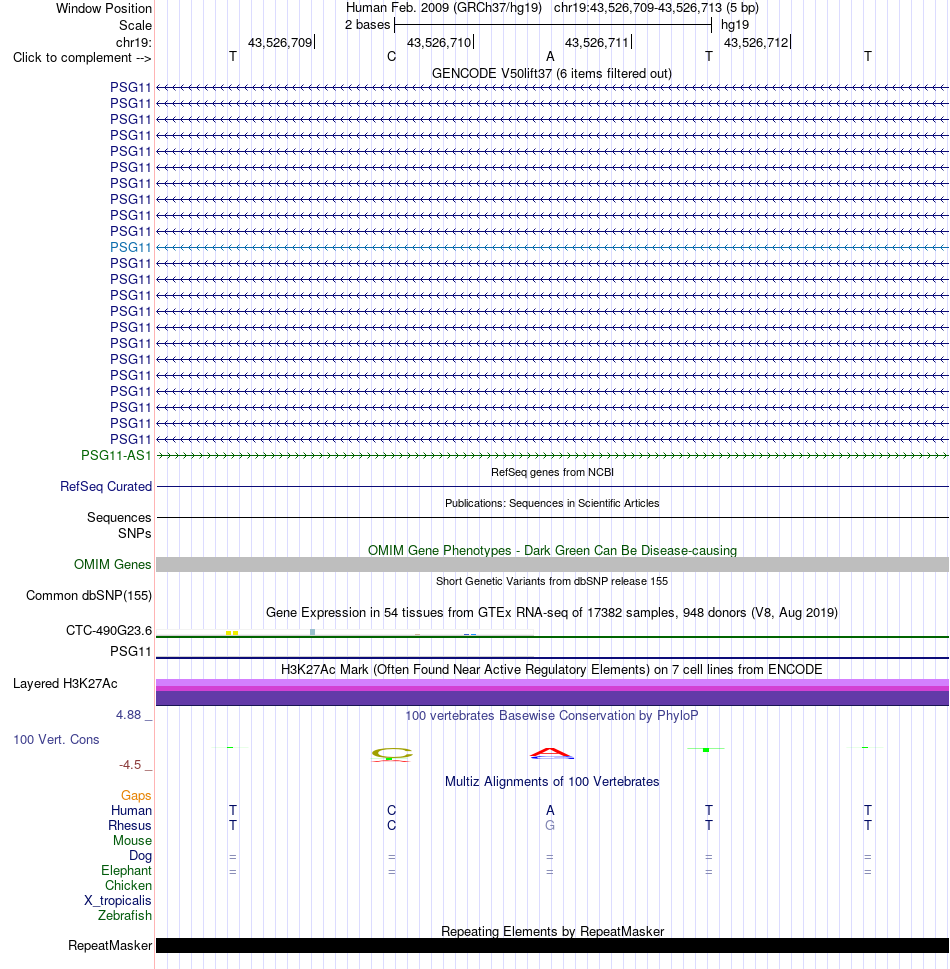The image size is (950, 969).
Task: Click the Window Position label
Action: click(x=104, y=9)
